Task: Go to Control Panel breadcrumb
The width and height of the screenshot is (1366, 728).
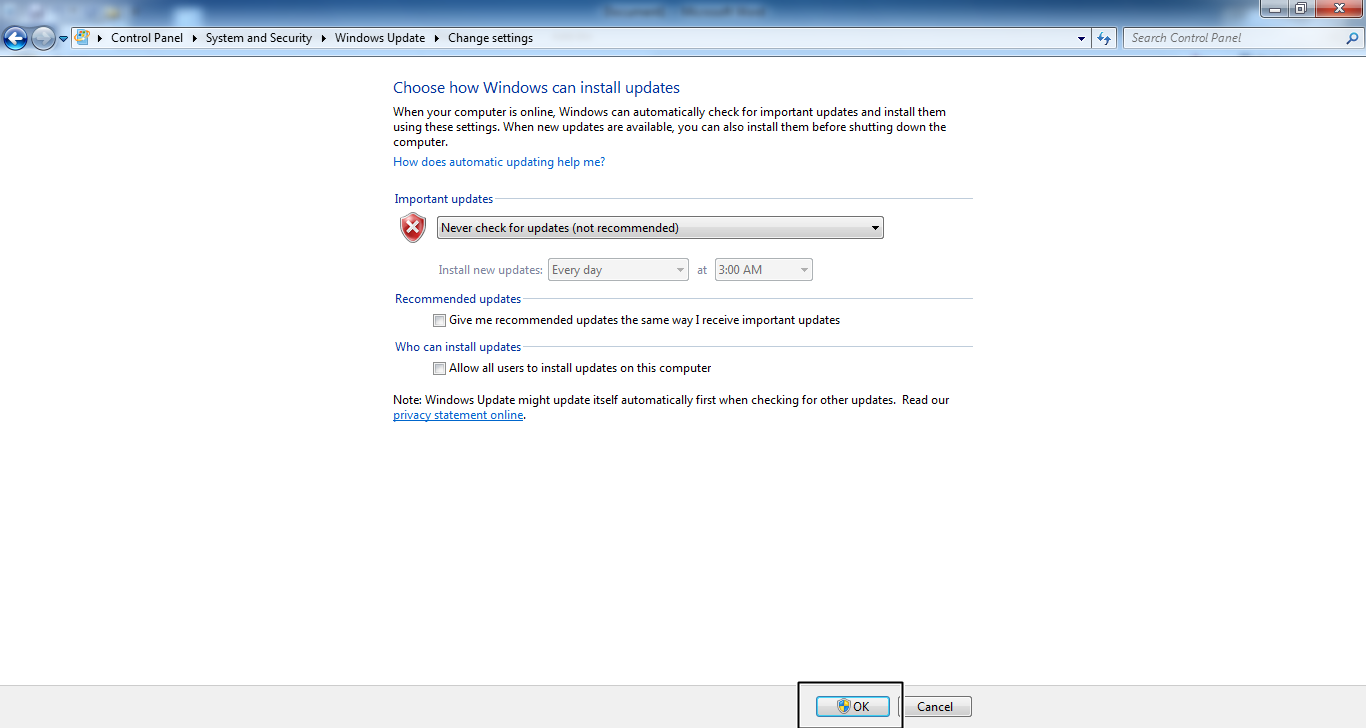Action: coord(147,38)
